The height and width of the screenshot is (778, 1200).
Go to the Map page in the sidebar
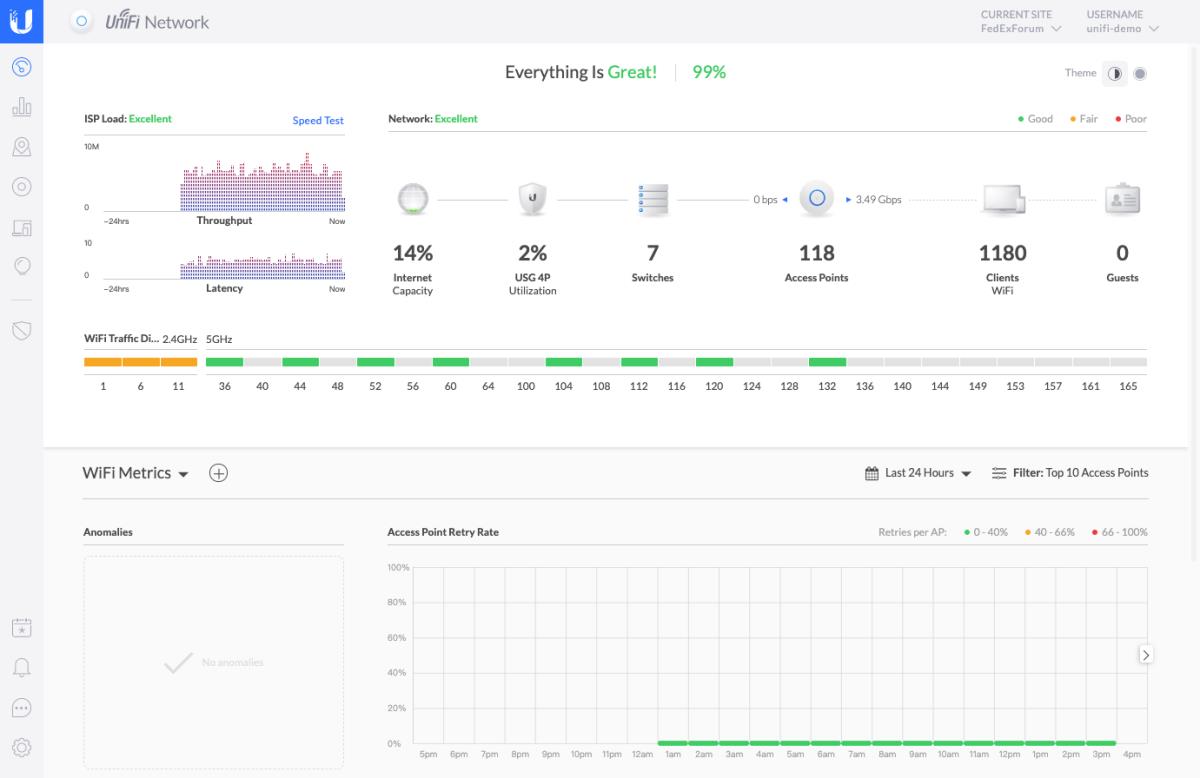pyautogui.click(x=21, y=147)
